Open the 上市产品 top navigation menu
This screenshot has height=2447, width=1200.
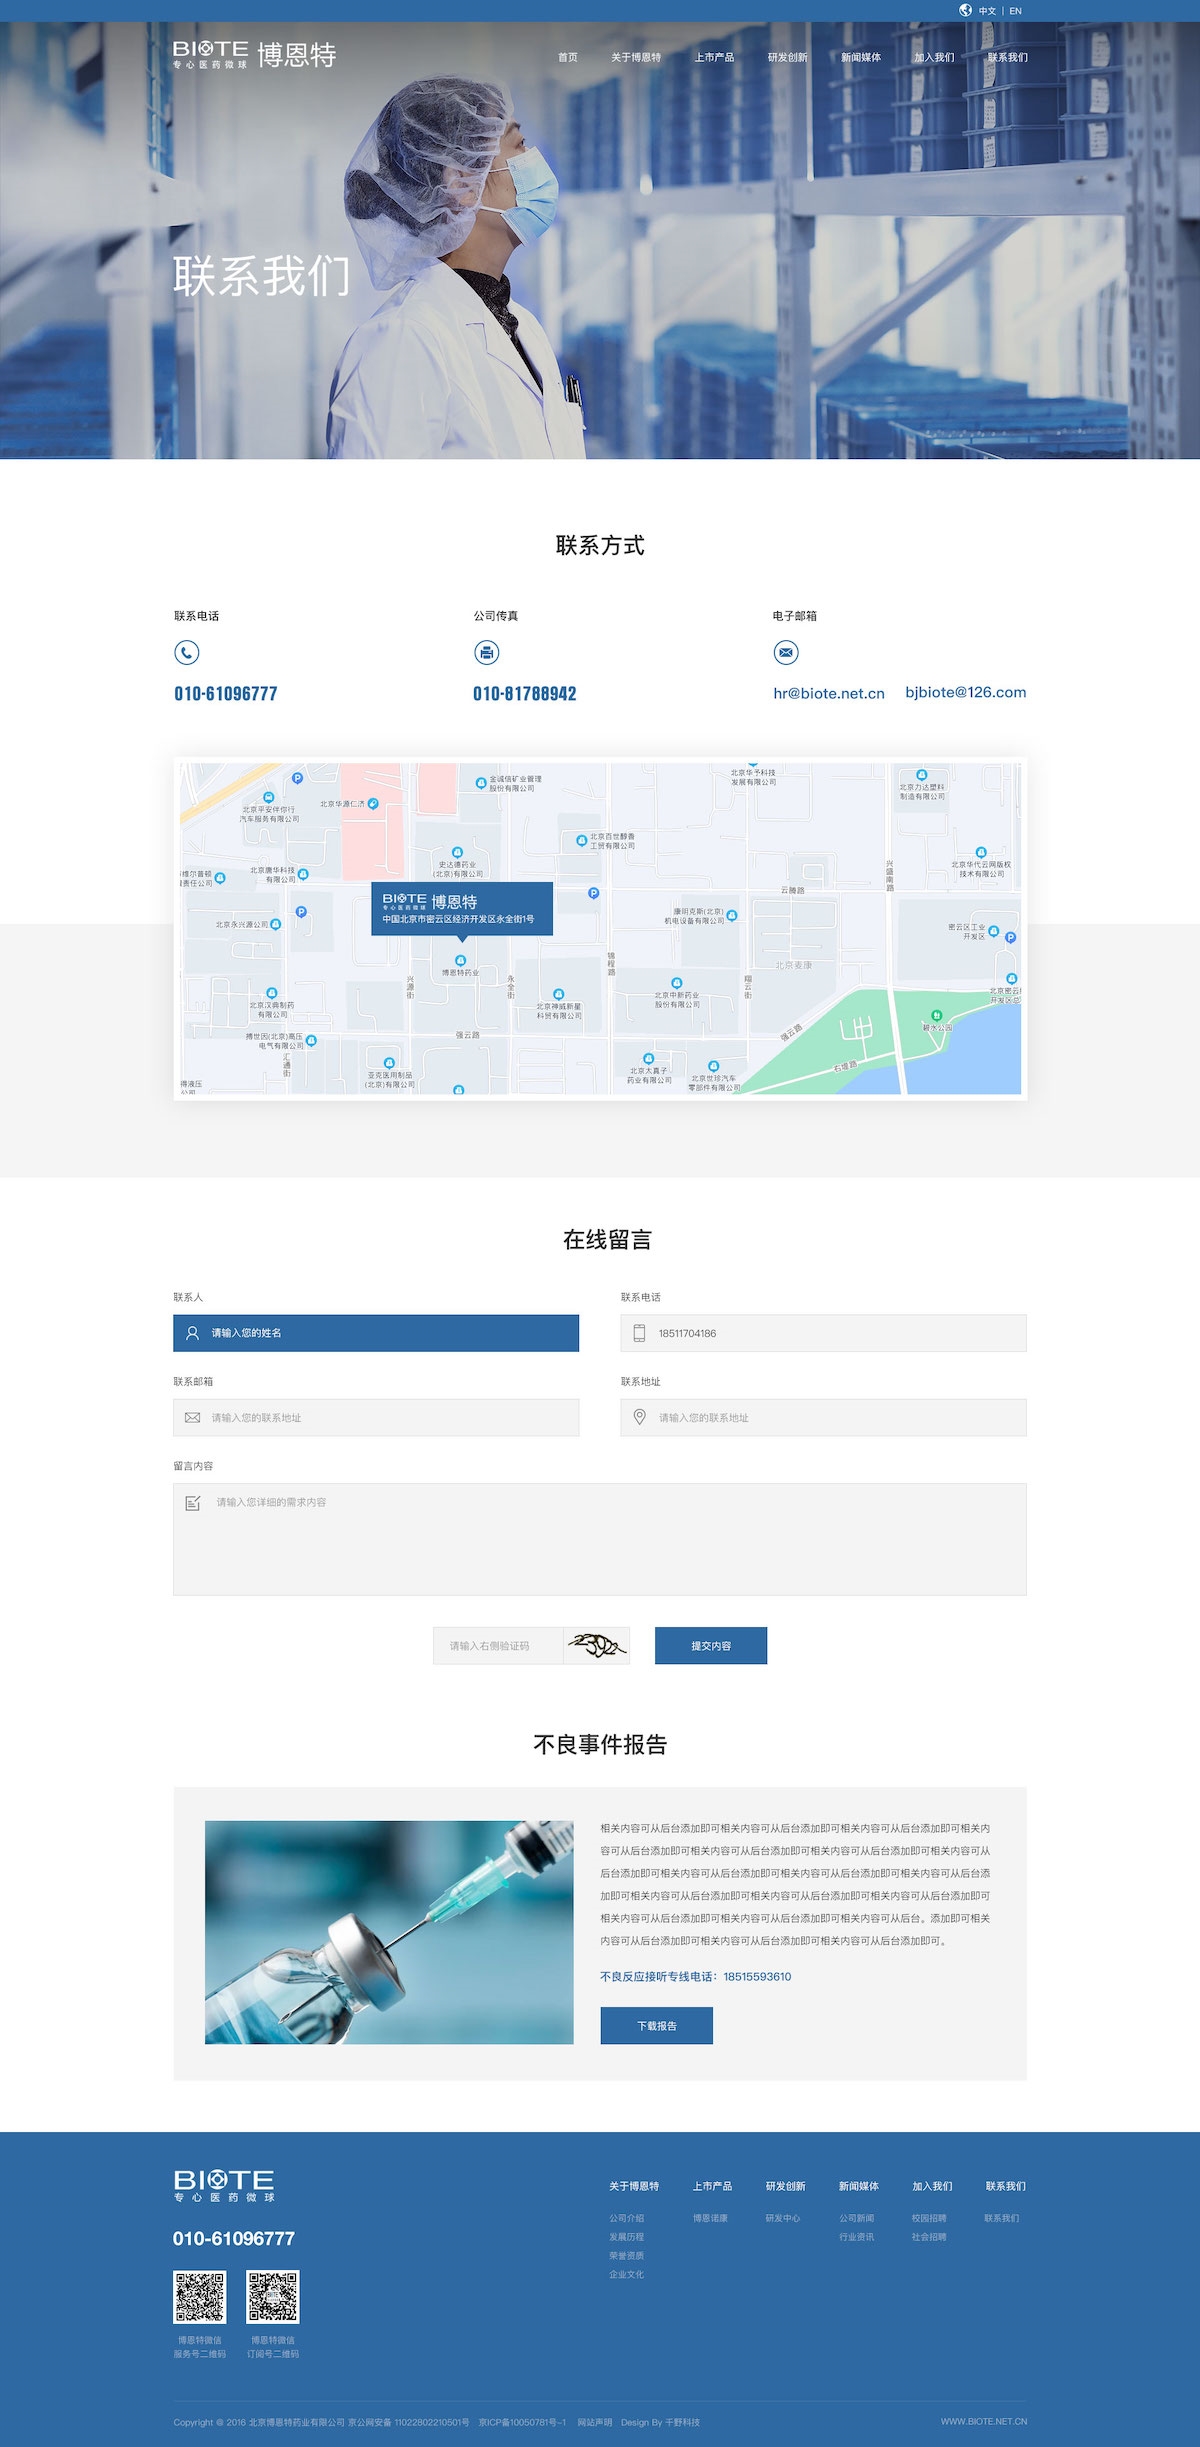714,58
